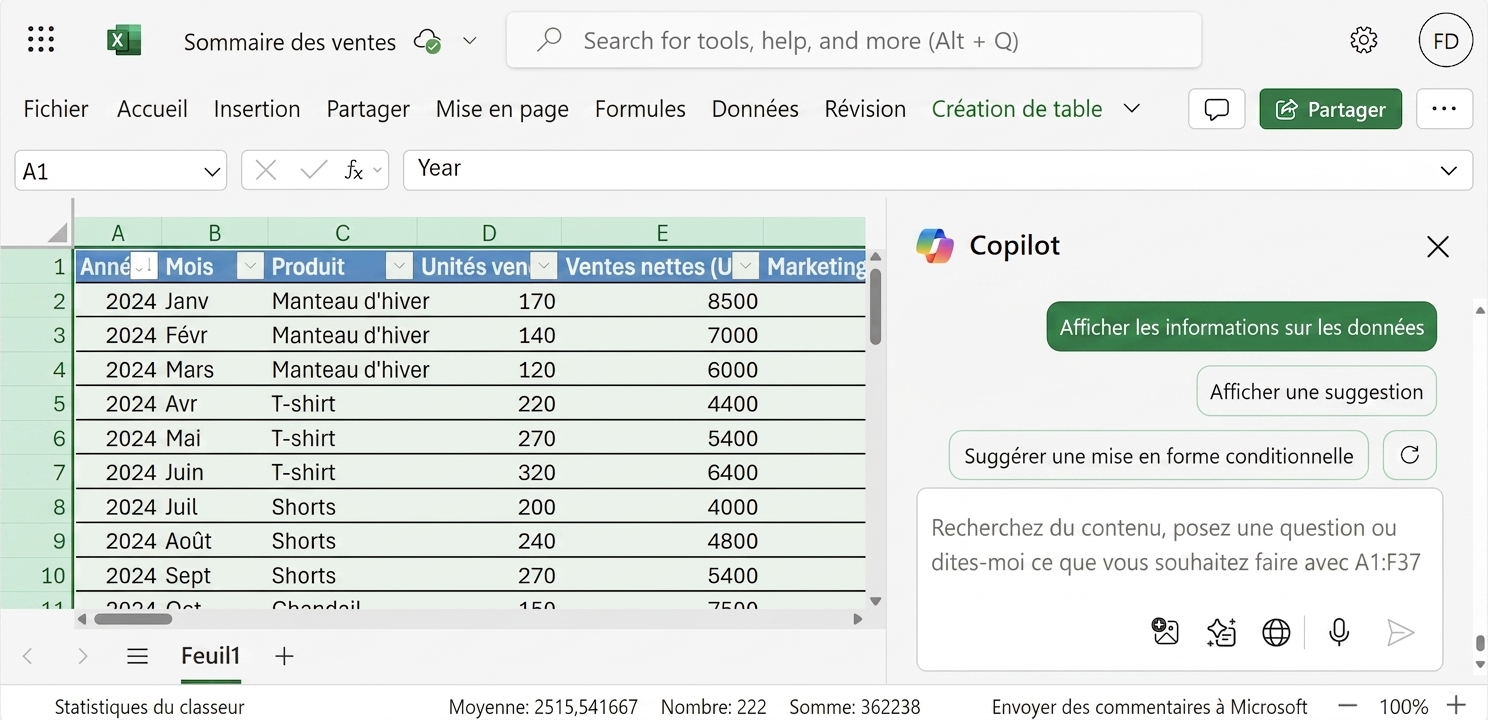Switch to the Formules tab
This screenshot has height=720, width=1488.
(640, 109)
